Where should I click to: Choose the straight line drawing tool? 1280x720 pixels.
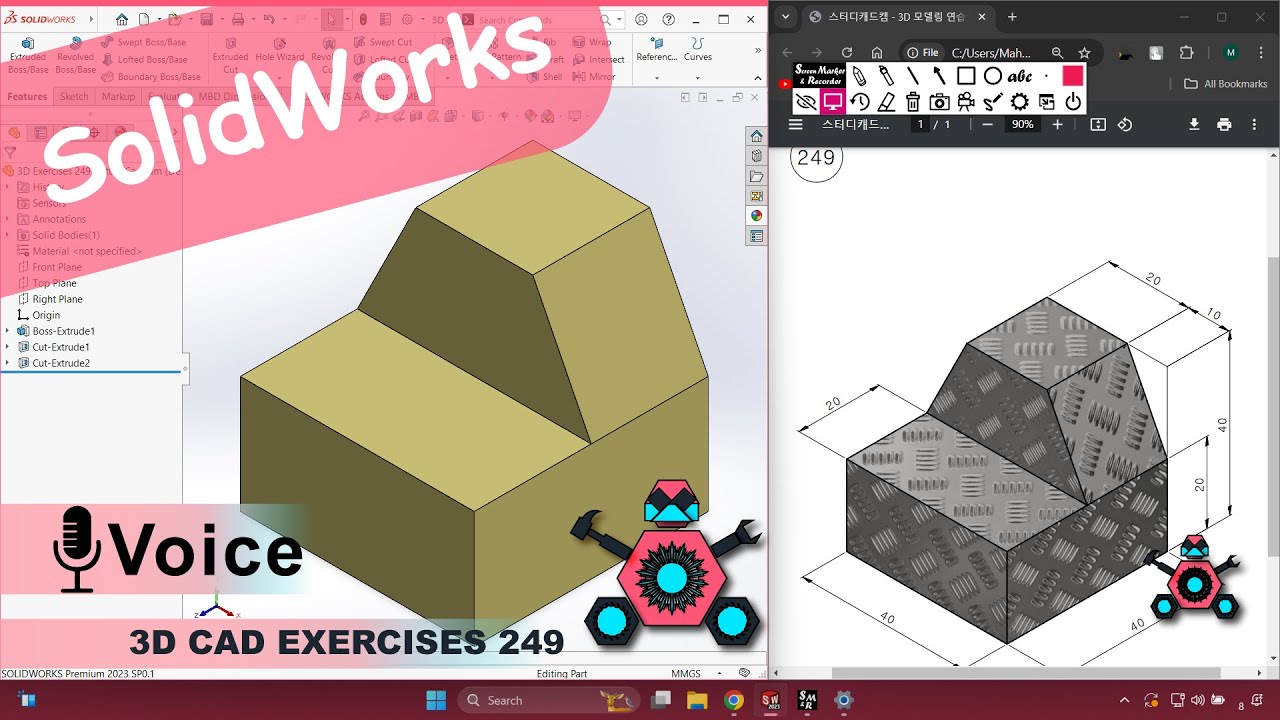pos(913,76)
